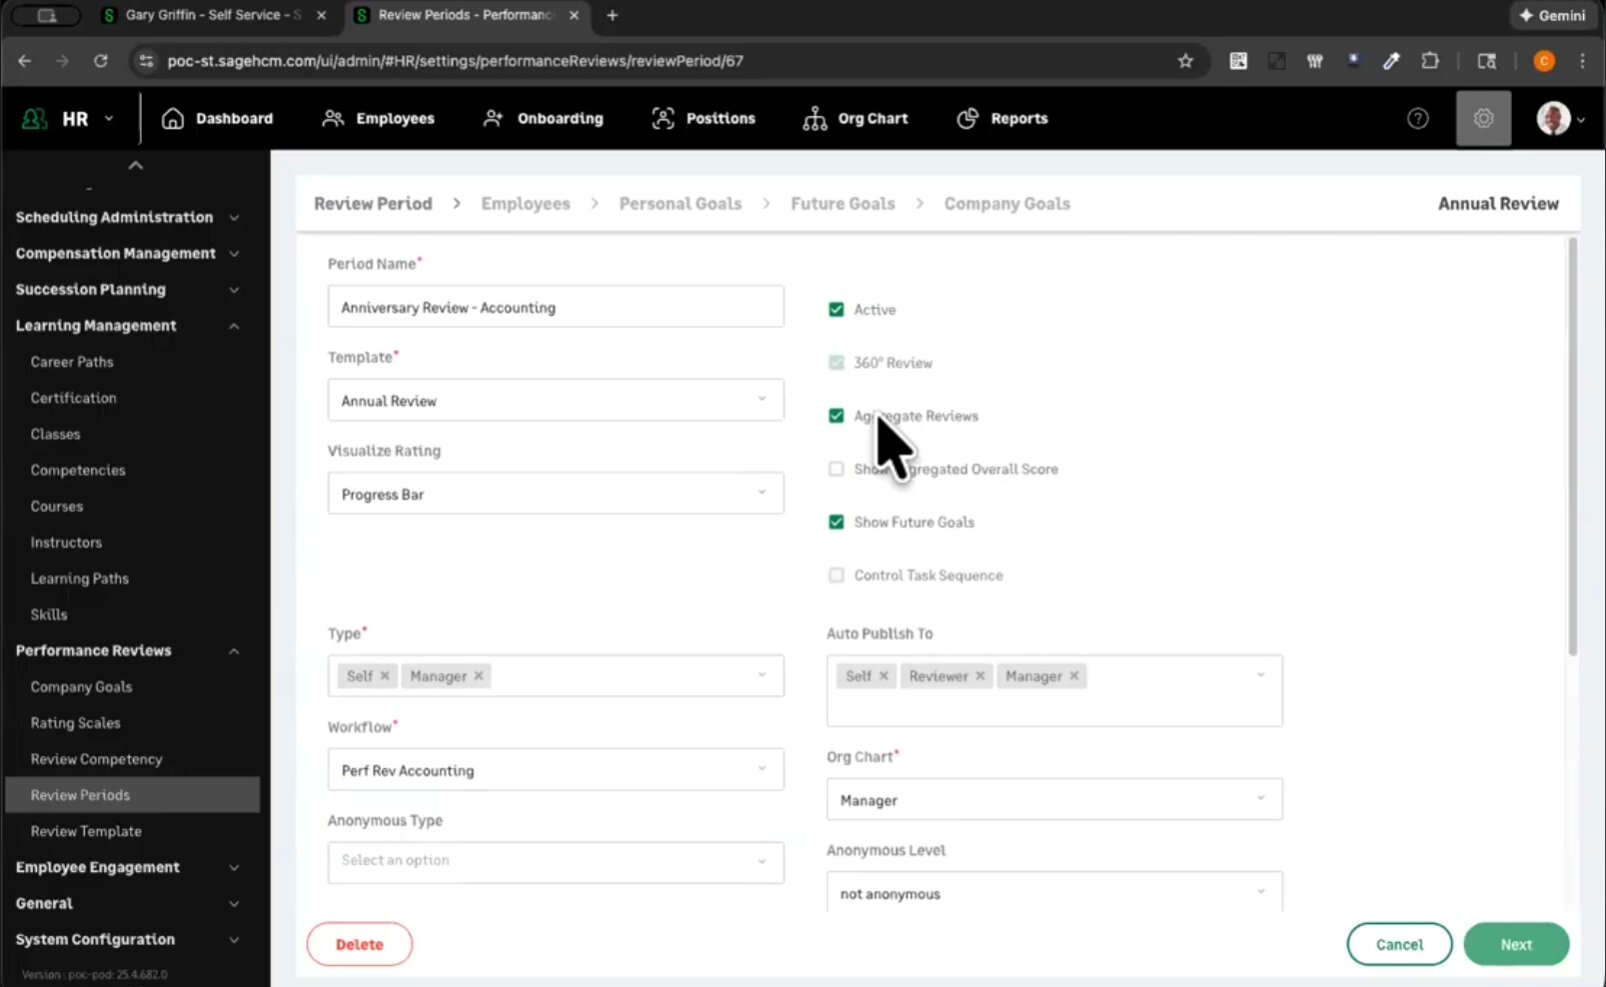Click the browser forward arrow
This screenshot has height=987, width=1606.
point(62,61)
